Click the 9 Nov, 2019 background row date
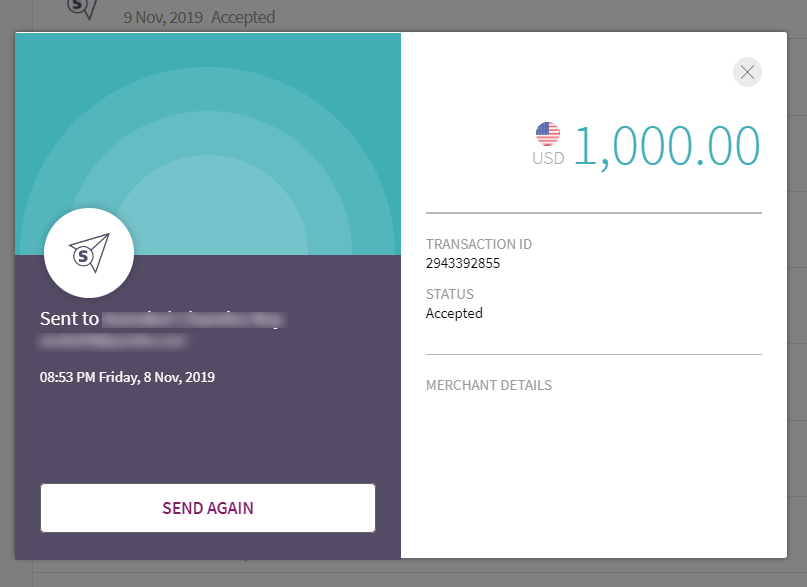 (x=163, y=17)
